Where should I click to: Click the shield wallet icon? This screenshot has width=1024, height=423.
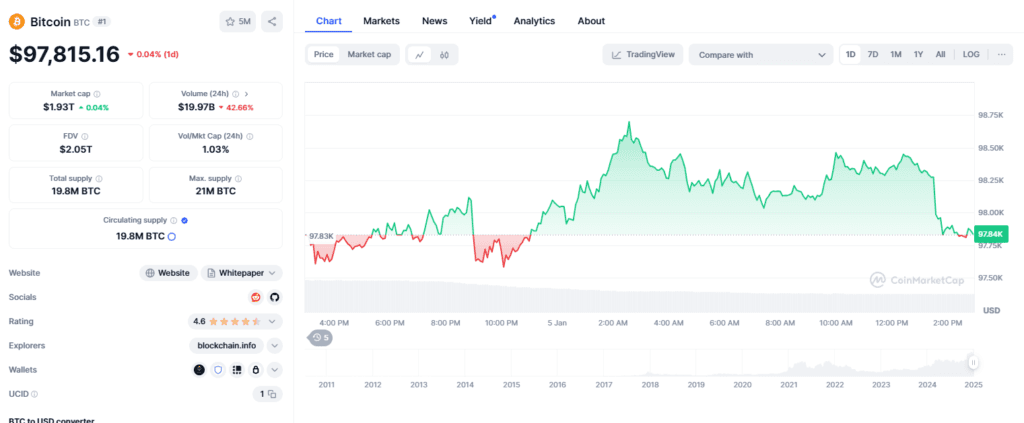218,369
